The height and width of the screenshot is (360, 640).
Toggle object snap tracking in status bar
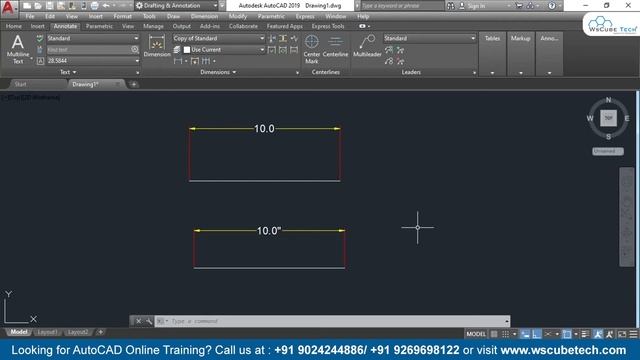548,334
